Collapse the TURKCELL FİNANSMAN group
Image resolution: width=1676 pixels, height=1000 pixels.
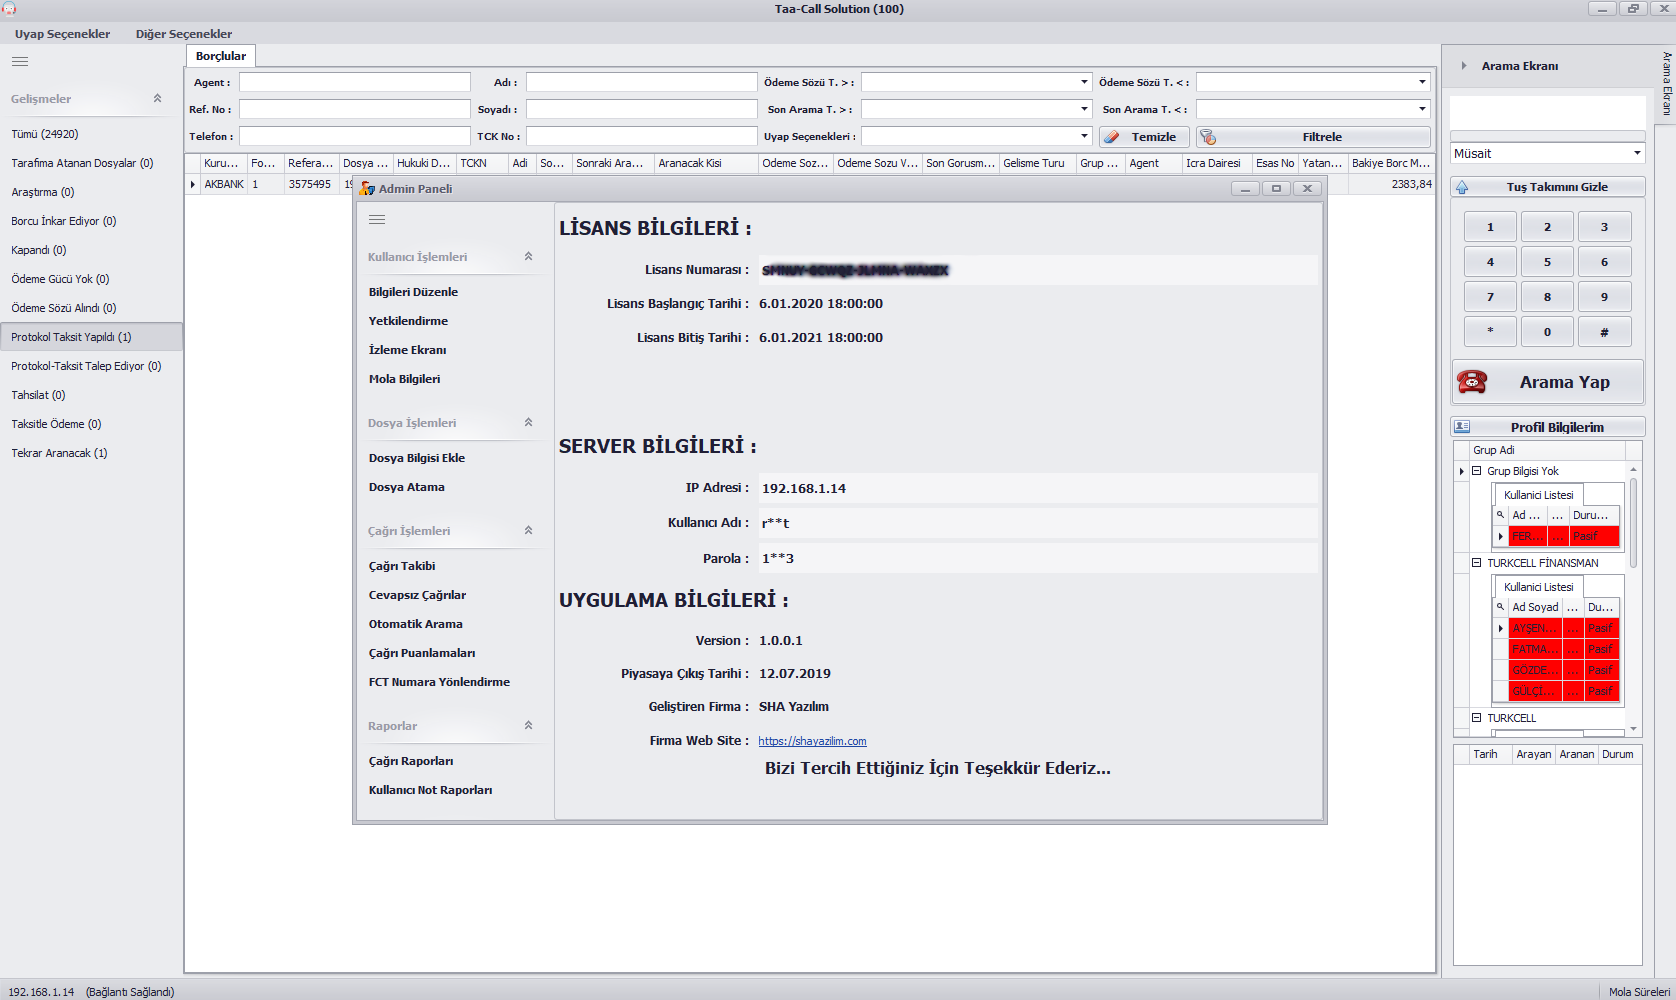pos(1476,563)
